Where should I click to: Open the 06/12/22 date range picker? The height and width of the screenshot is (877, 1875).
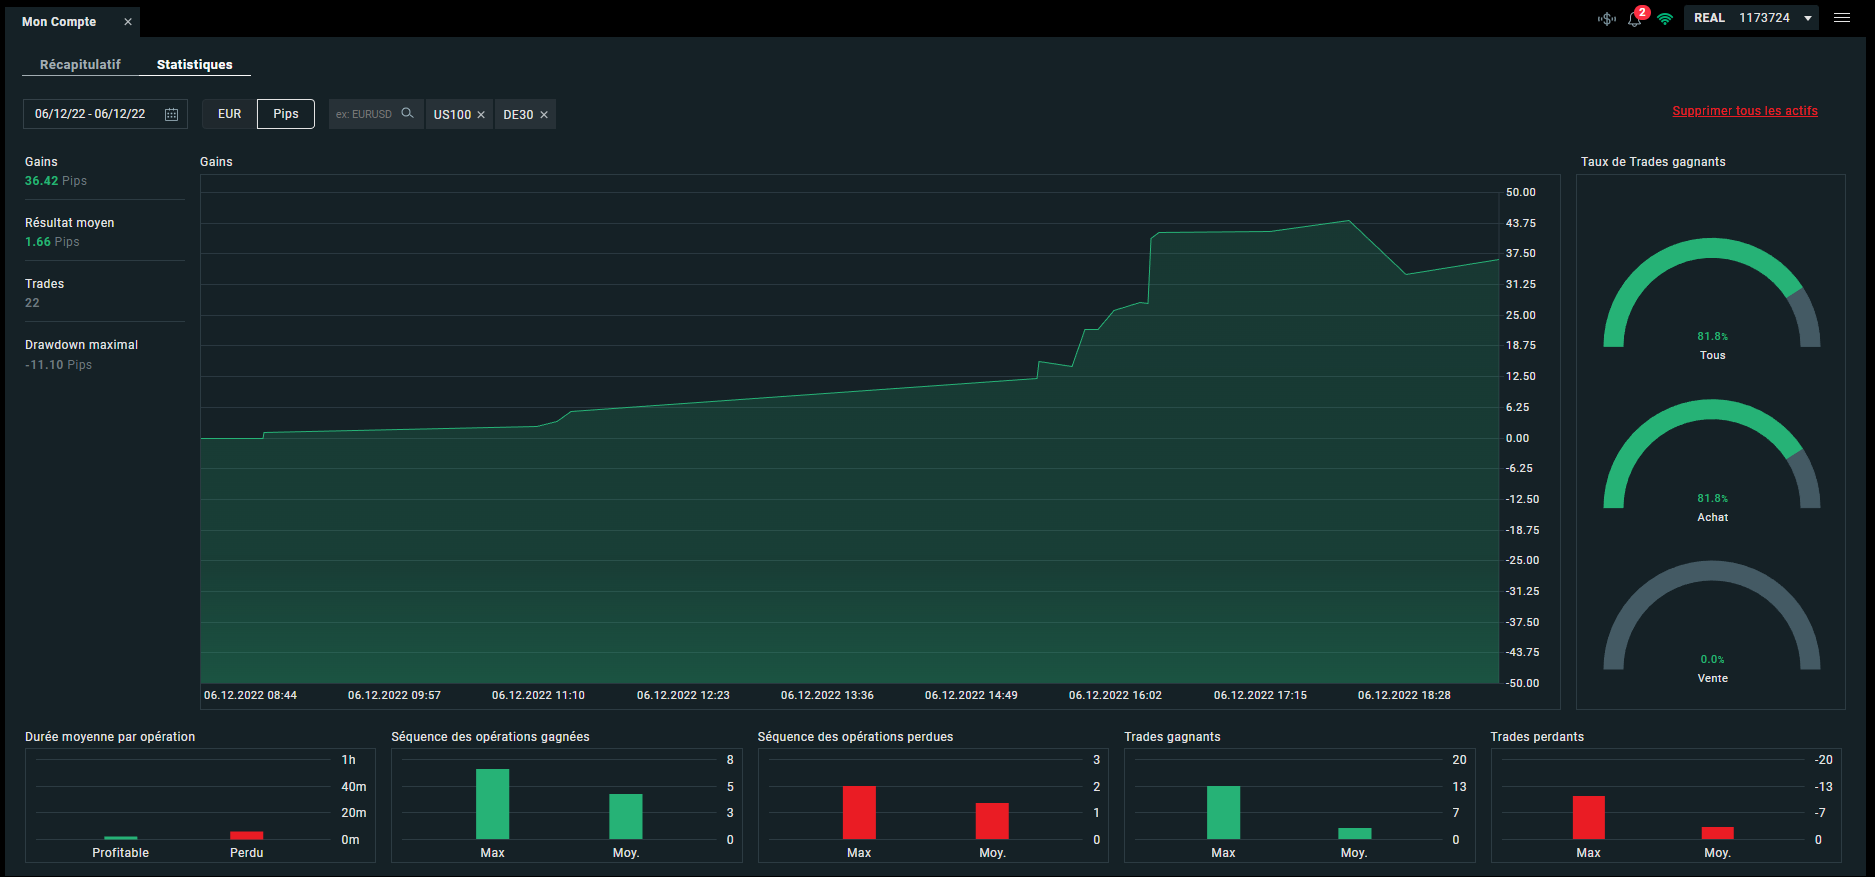(105, 114)
